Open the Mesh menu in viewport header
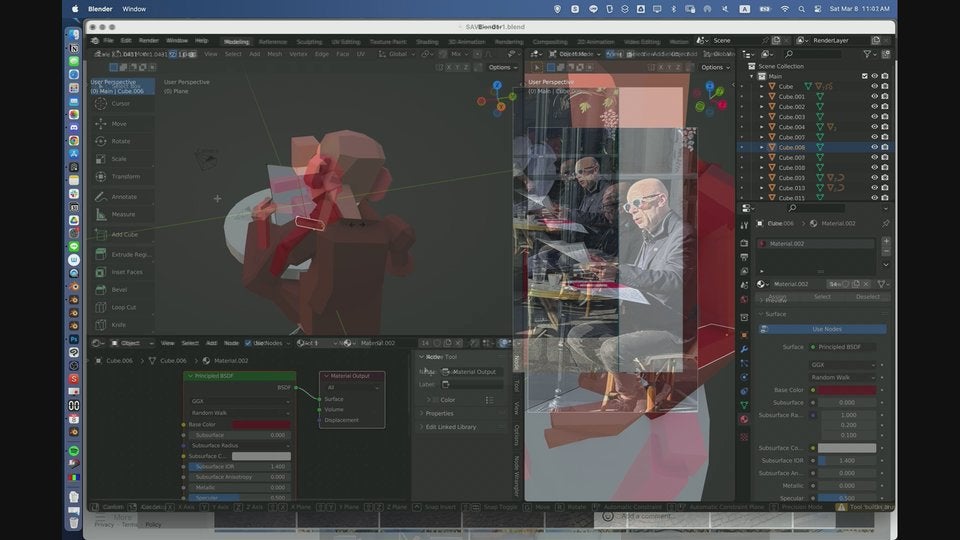This screenshot has height=540, width=960. coord(275,54)
